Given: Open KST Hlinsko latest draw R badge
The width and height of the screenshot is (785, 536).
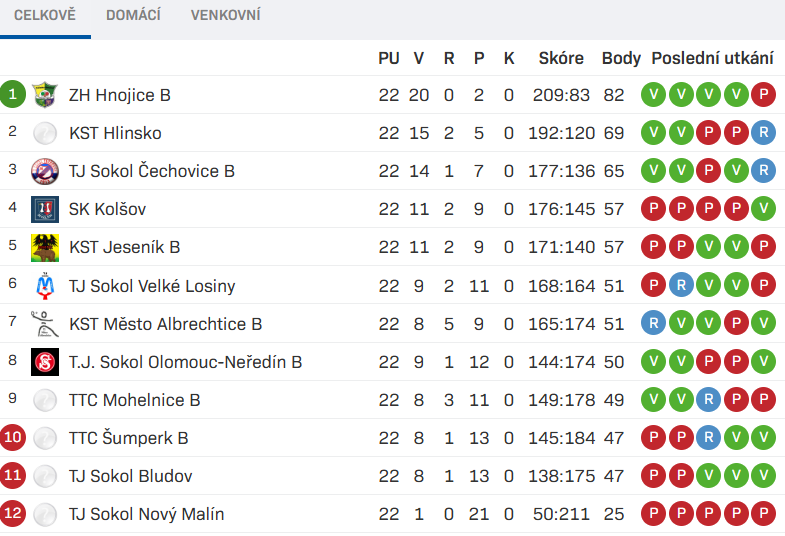Looking at the screenshot, I should (x=763, y=133).
